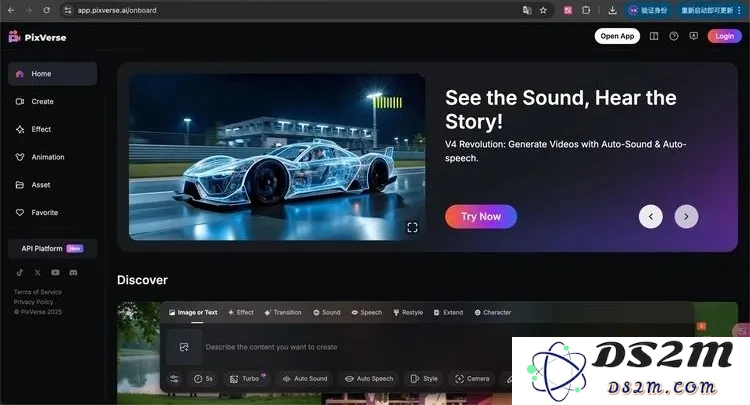Viewport: 750px width, 405px height.
Task: Switch to the Transition tab
Action: (x=283, y=312)
